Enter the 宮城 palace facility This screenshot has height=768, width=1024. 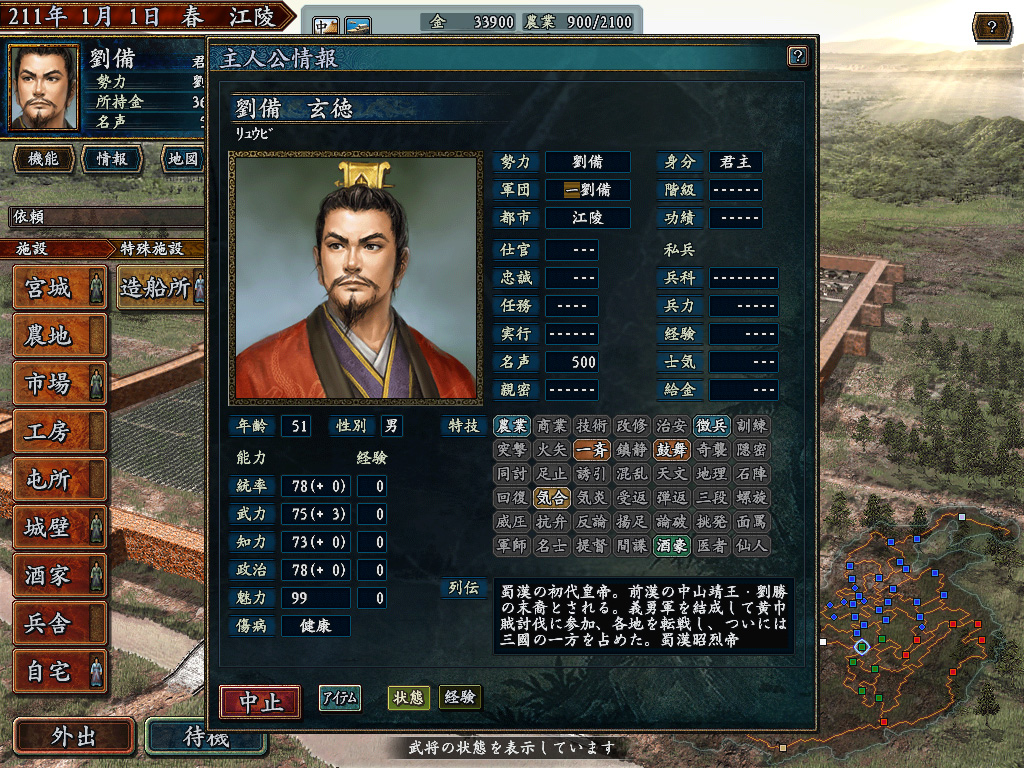coord(59,287)
